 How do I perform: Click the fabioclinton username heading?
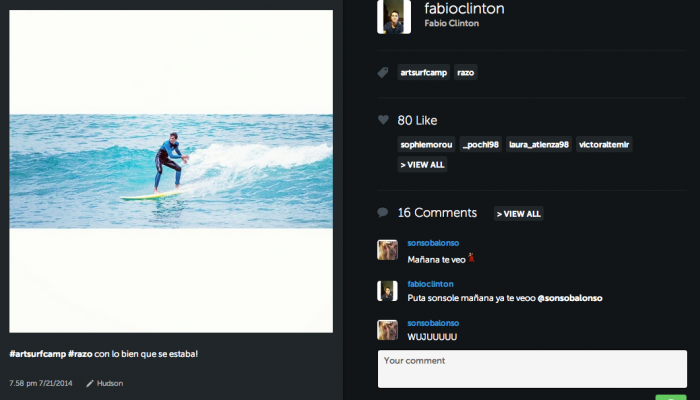pos(464,9)
